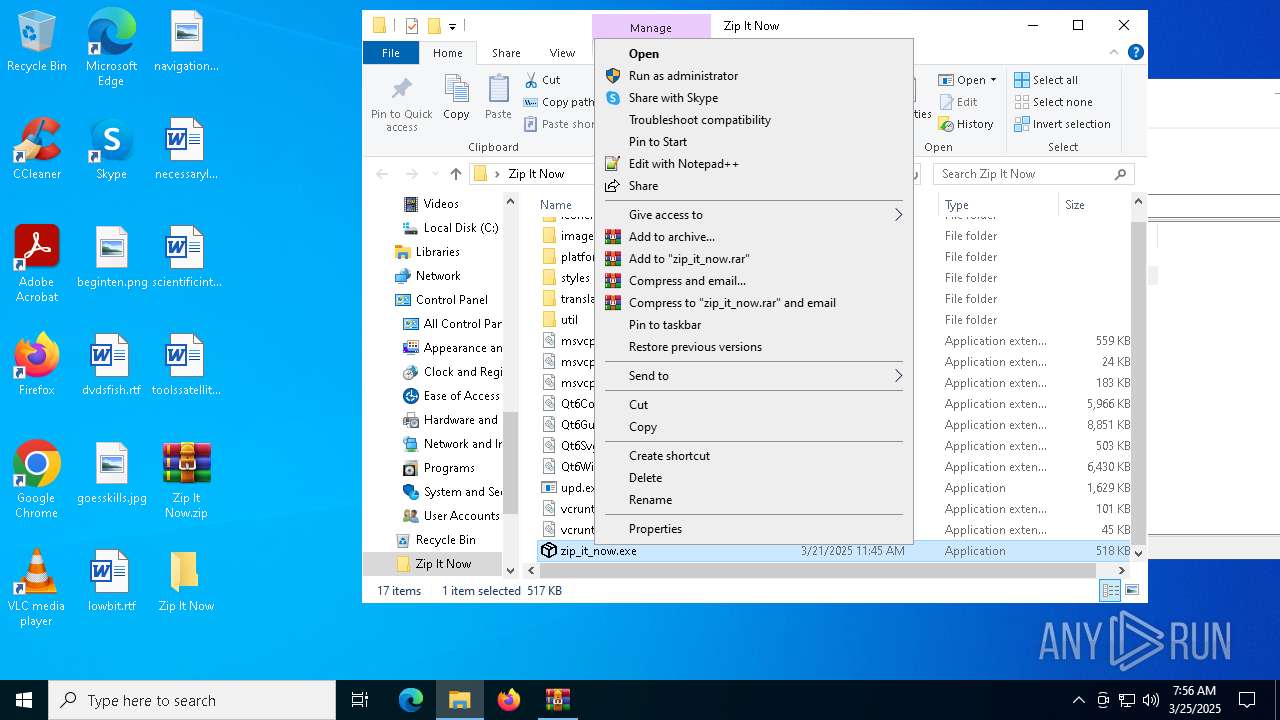The image size is (1280, 720).
Task: Switch to the View ribbon tab
Action: (562, 53)
